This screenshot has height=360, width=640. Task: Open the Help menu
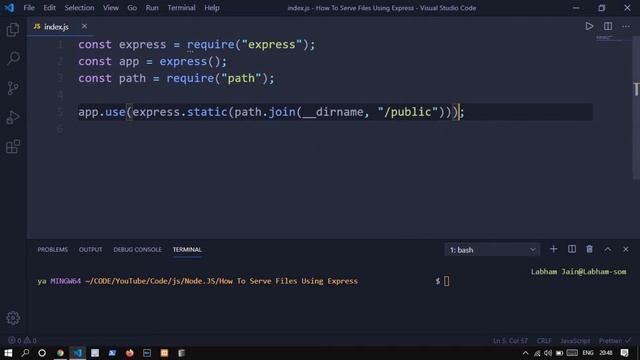[212, 8]
